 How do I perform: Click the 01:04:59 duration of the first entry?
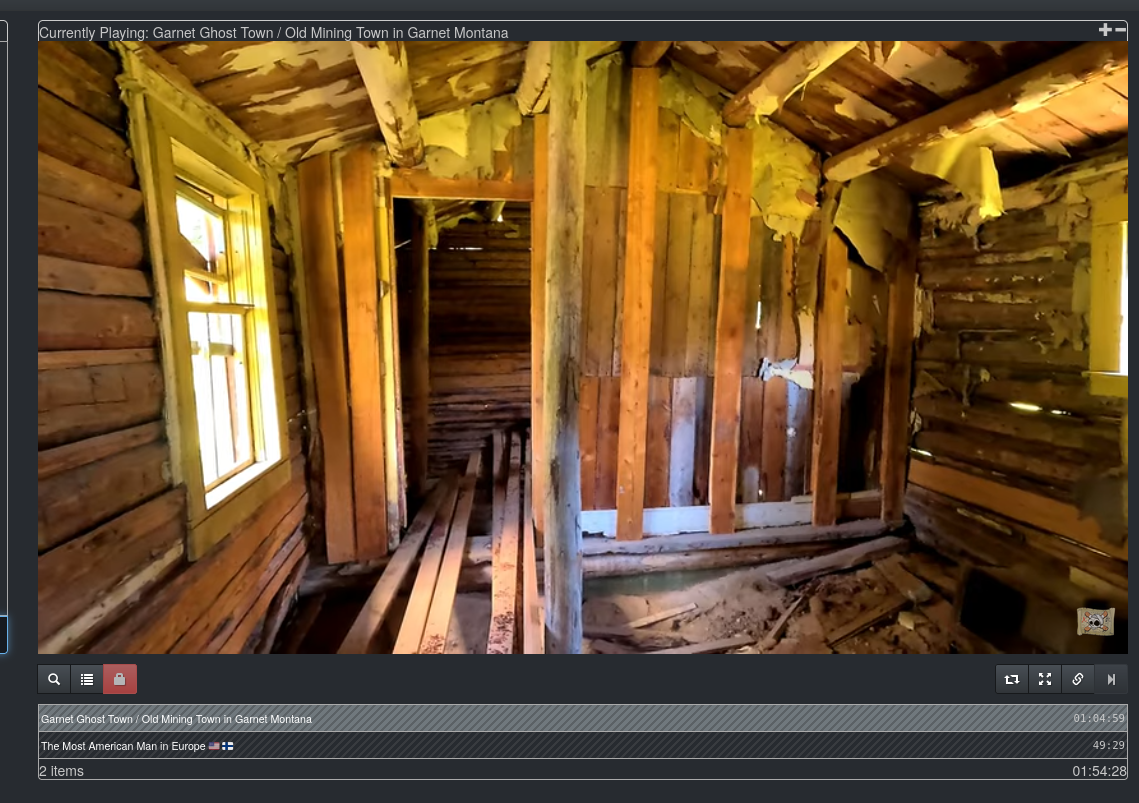click(x=1098, y=719)
